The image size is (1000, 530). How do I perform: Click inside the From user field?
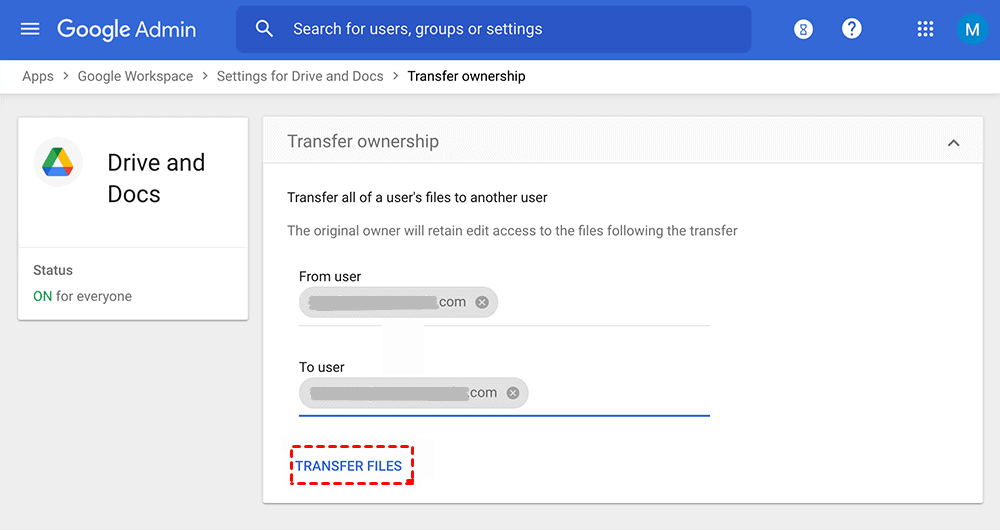pyautogui.click(x=600, y=303)
